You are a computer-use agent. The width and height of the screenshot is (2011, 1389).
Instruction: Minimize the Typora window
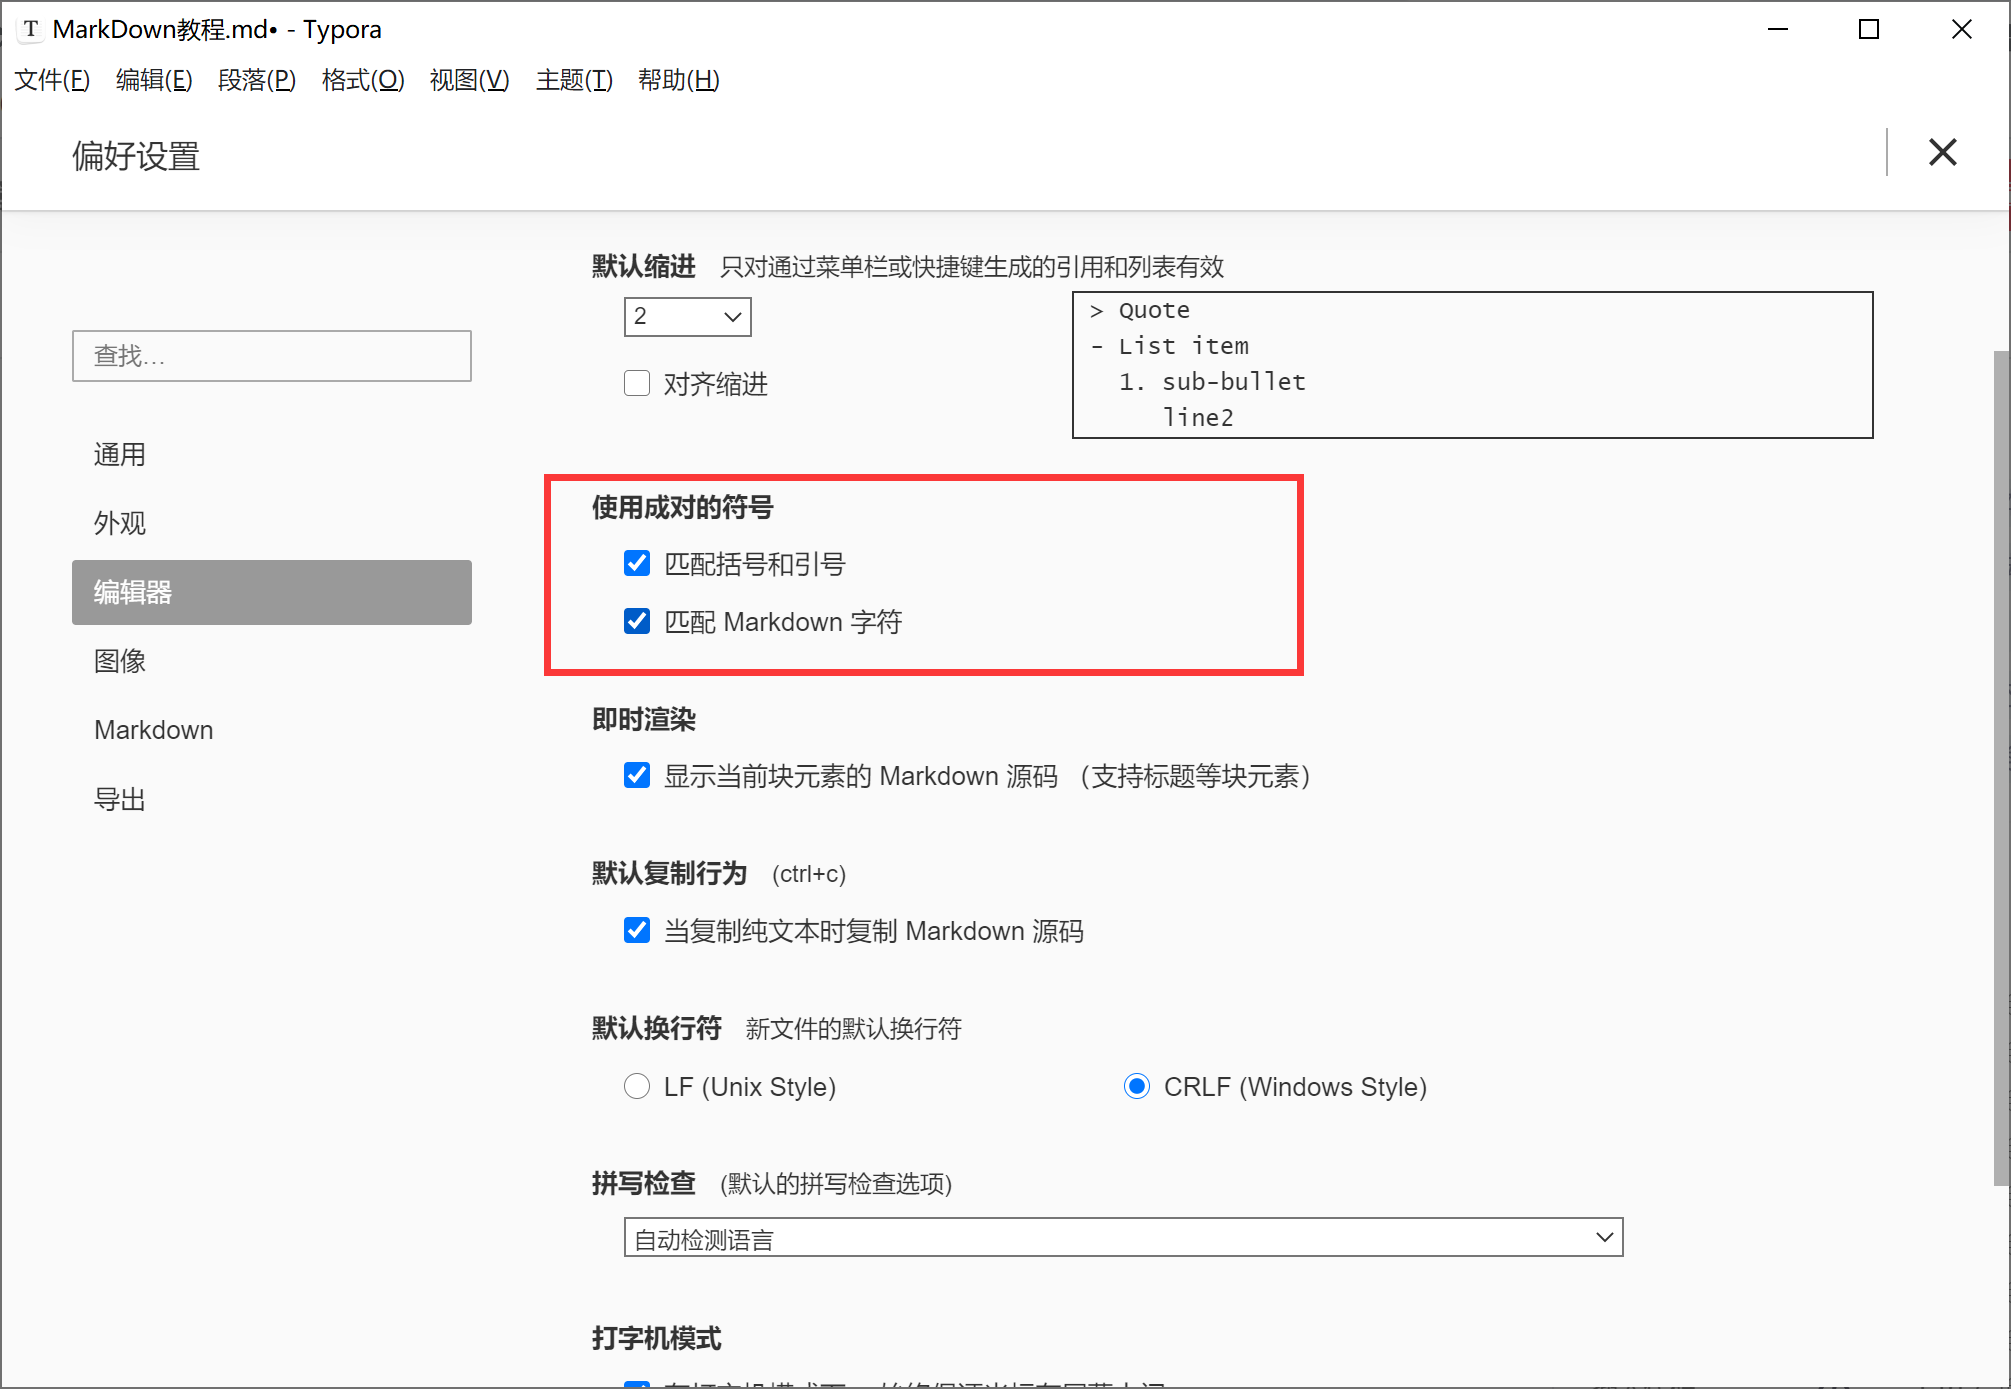click(1777, 29)
